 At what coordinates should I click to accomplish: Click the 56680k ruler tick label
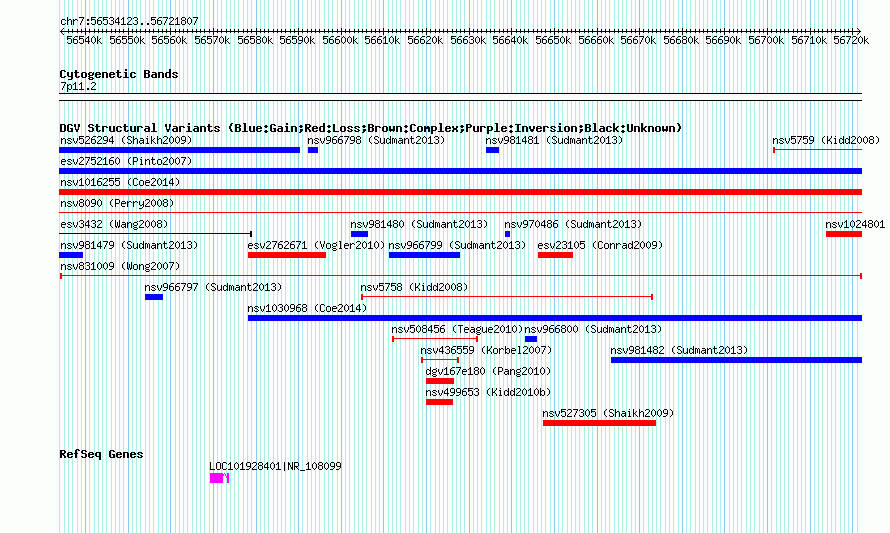click(x=681, y=40)
